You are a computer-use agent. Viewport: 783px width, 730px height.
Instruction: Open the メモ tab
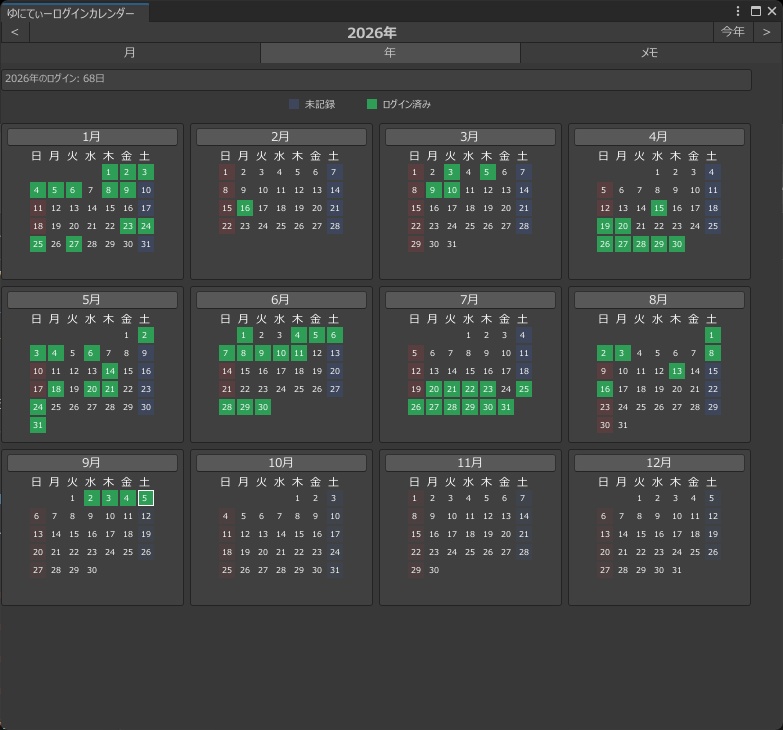[x=649, y=52]
